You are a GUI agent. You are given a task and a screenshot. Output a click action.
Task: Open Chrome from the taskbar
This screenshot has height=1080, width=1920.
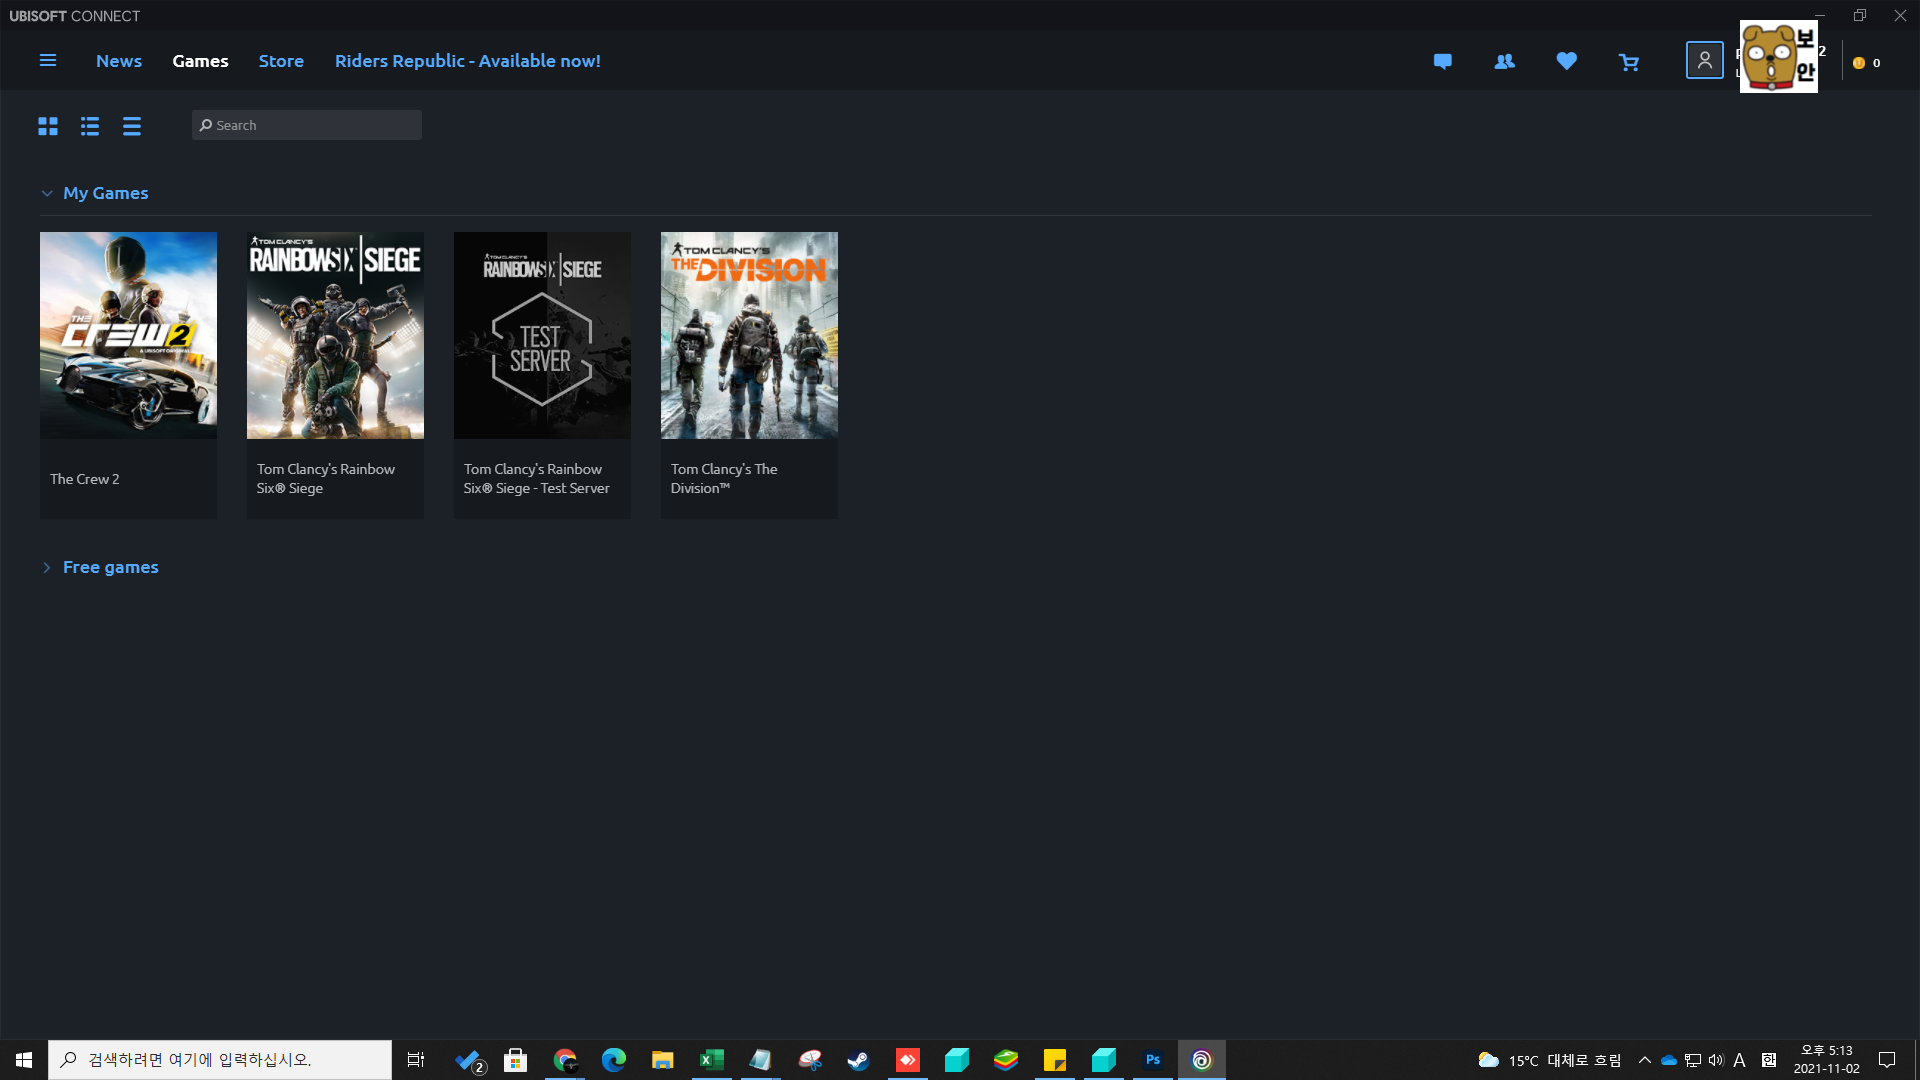565,1060
